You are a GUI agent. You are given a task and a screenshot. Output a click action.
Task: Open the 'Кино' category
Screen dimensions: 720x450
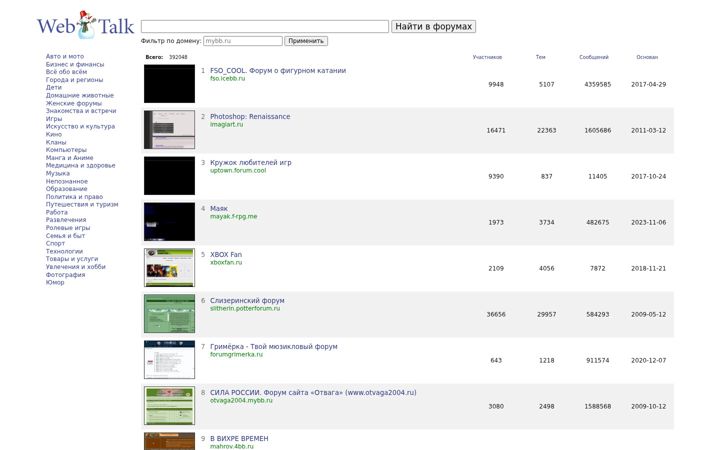(x=53, y=134)
